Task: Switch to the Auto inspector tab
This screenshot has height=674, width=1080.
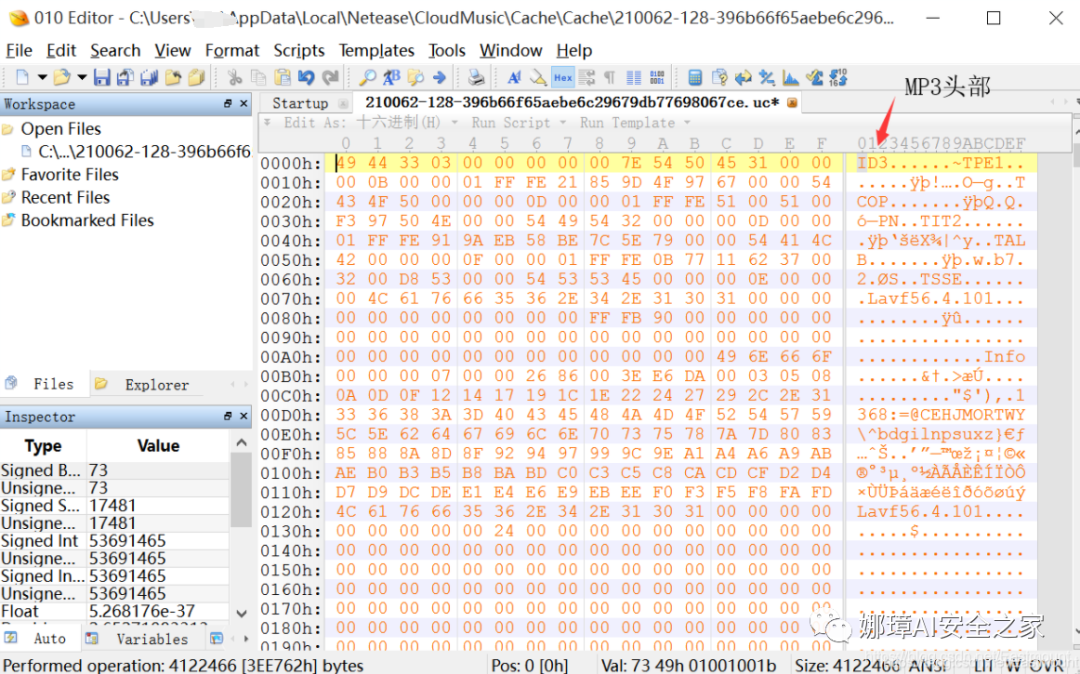Action: pyautogui.click(x=41, y=639)
